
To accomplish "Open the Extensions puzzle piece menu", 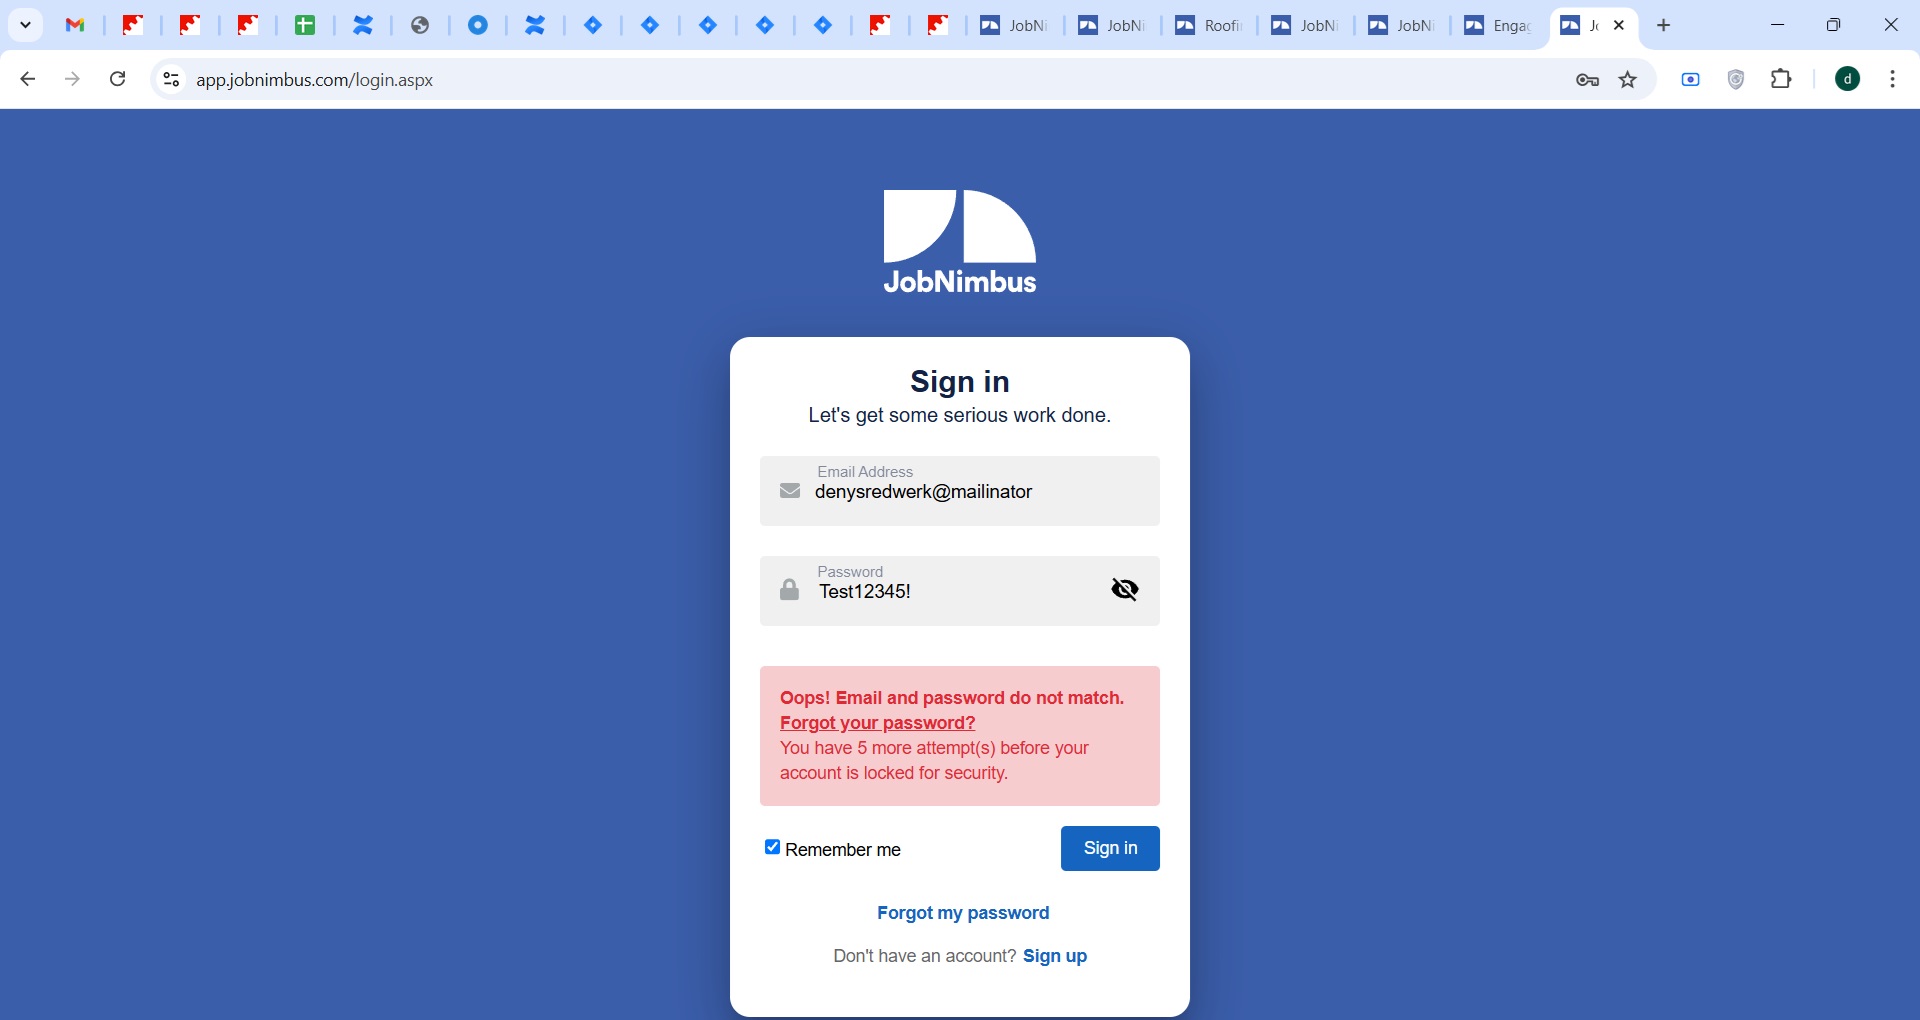I will [1781, 79].
